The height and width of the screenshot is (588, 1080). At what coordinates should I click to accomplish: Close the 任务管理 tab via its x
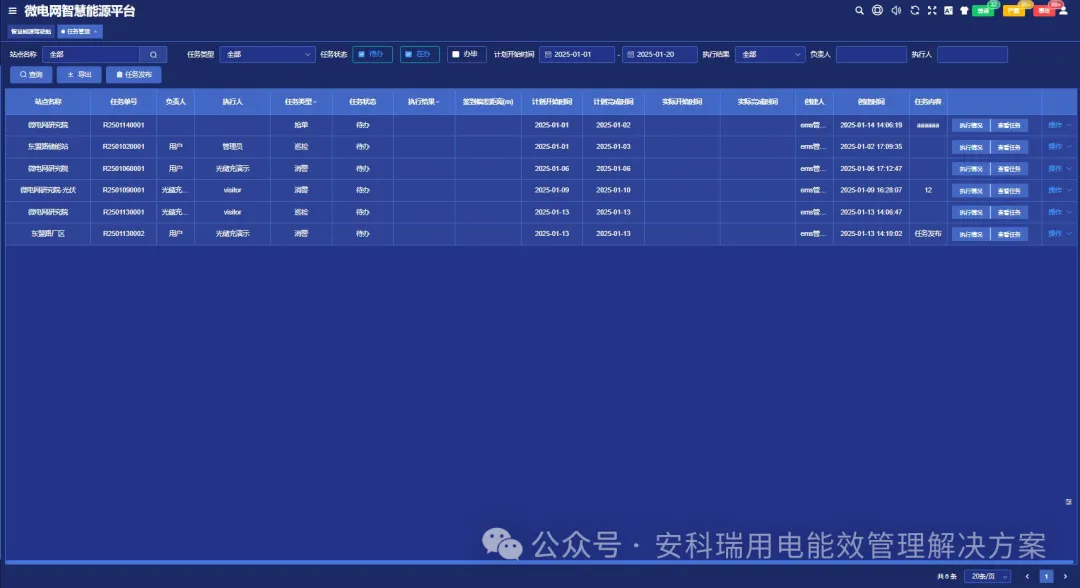click(x=96, y=32)
